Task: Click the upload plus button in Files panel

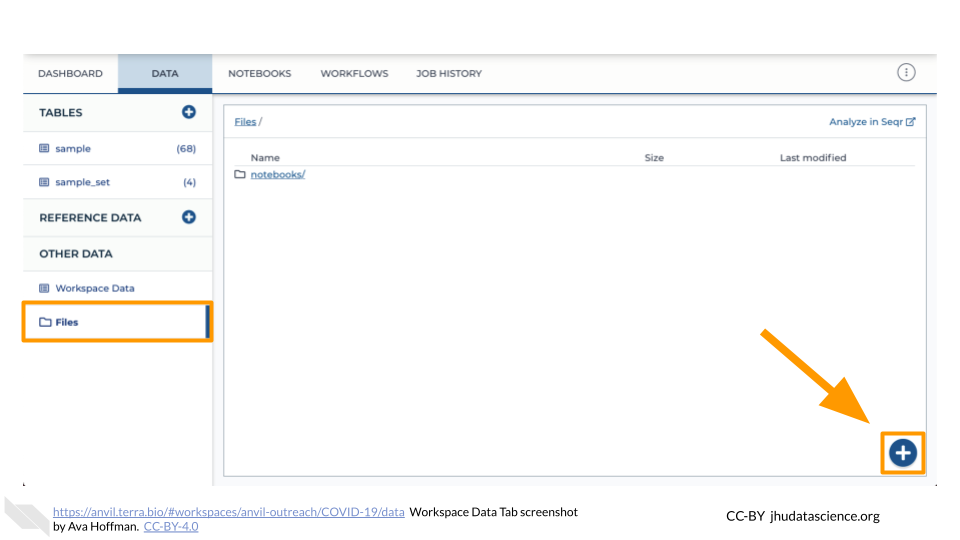Action: pyautogui.click(x=902, y=453)
